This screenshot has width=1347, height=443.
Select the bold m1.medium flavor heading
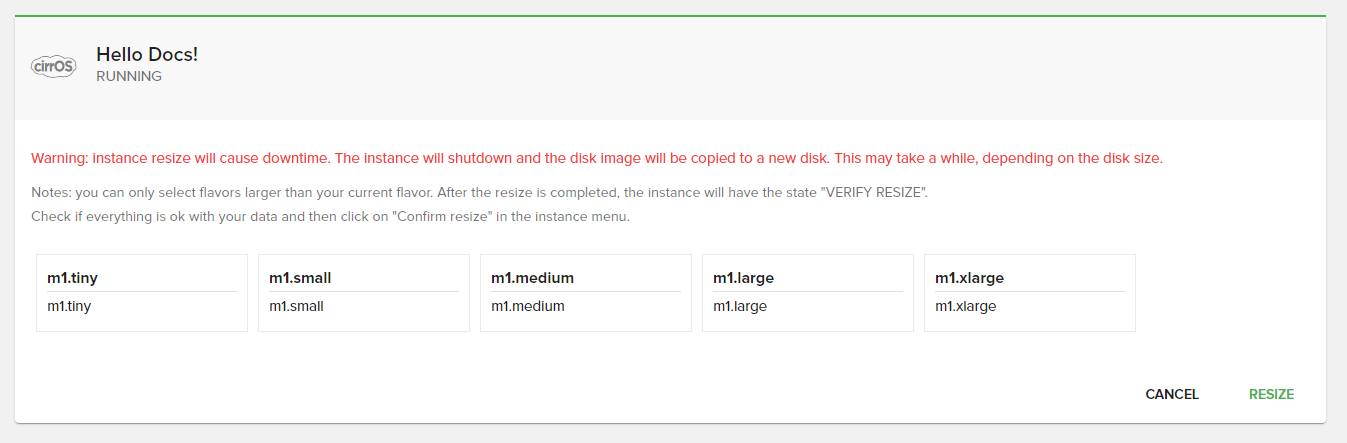(532, 278)
